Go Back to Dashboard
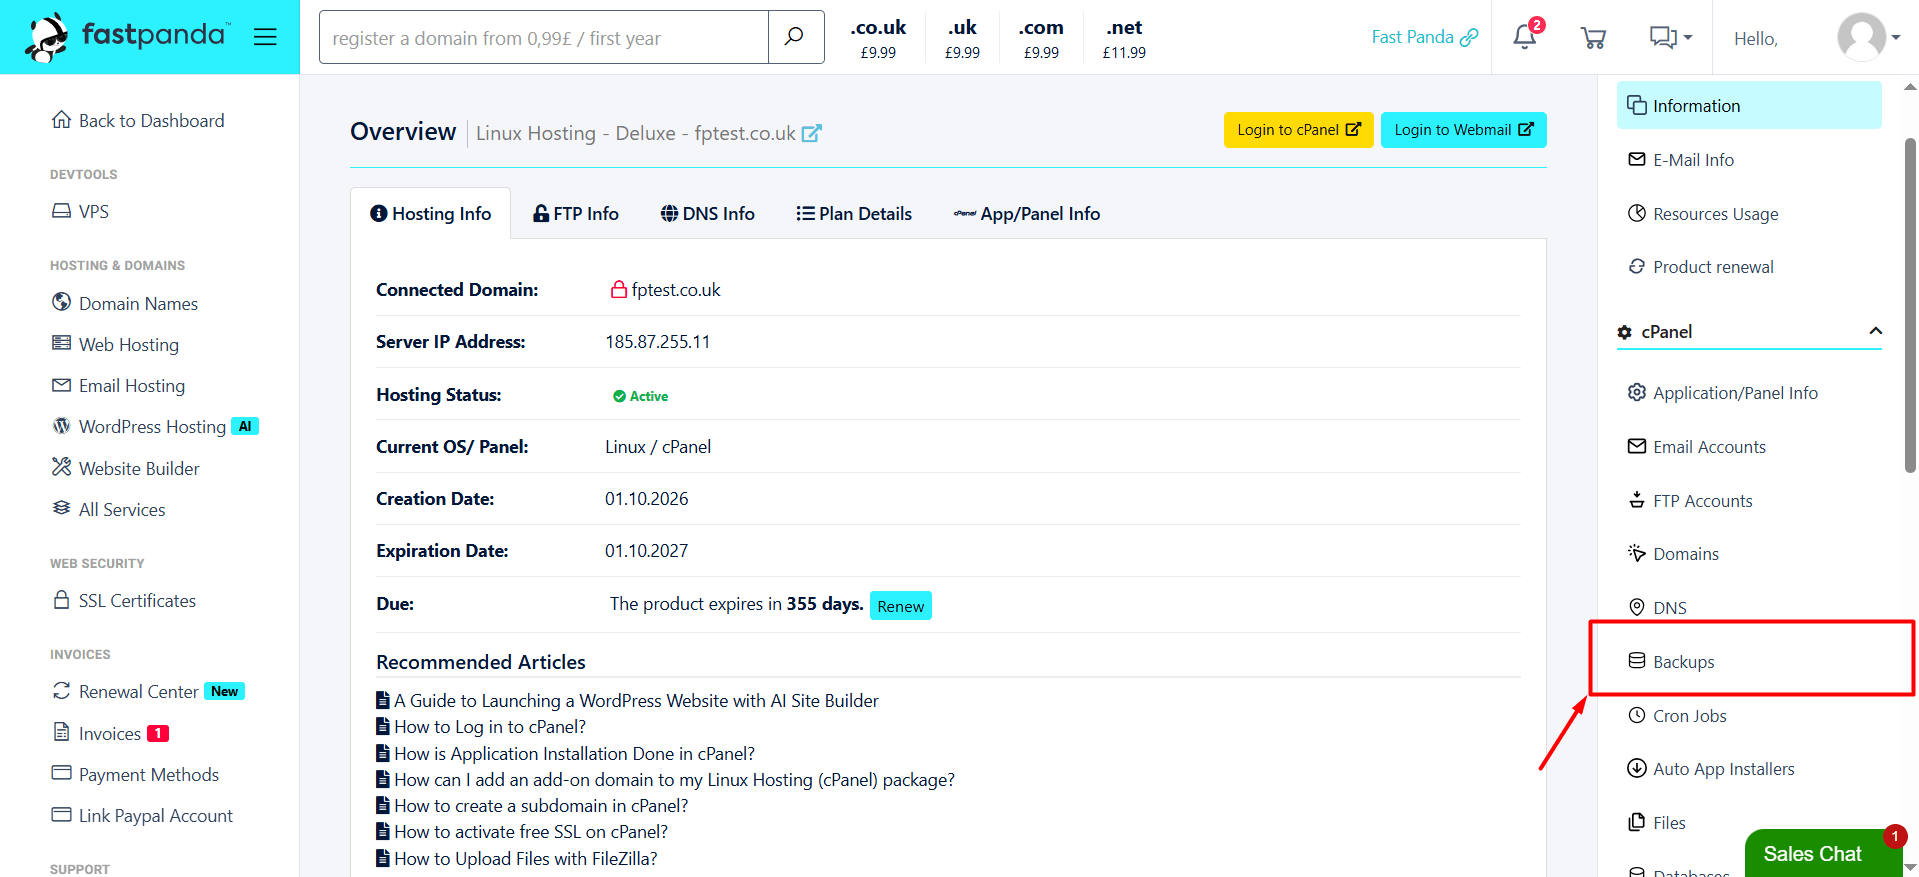The height and width of the screenshot is (877, 1919). point(138,121)
